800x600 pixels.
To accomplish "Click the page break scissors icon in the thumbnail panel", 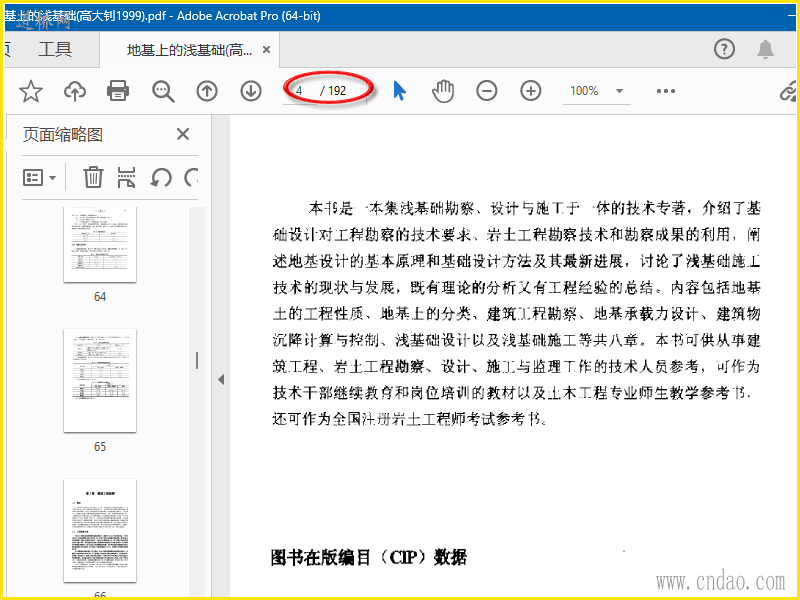I will coord(126,178).
